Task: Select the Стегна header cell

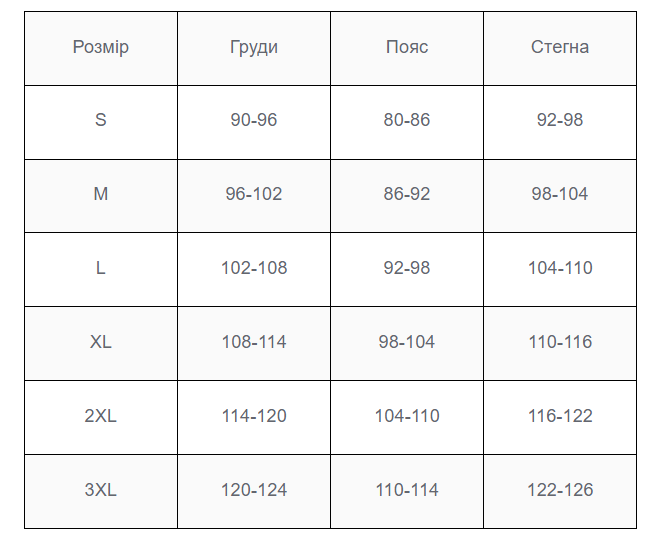Action: pyautogui.click(x=560, y=49)
